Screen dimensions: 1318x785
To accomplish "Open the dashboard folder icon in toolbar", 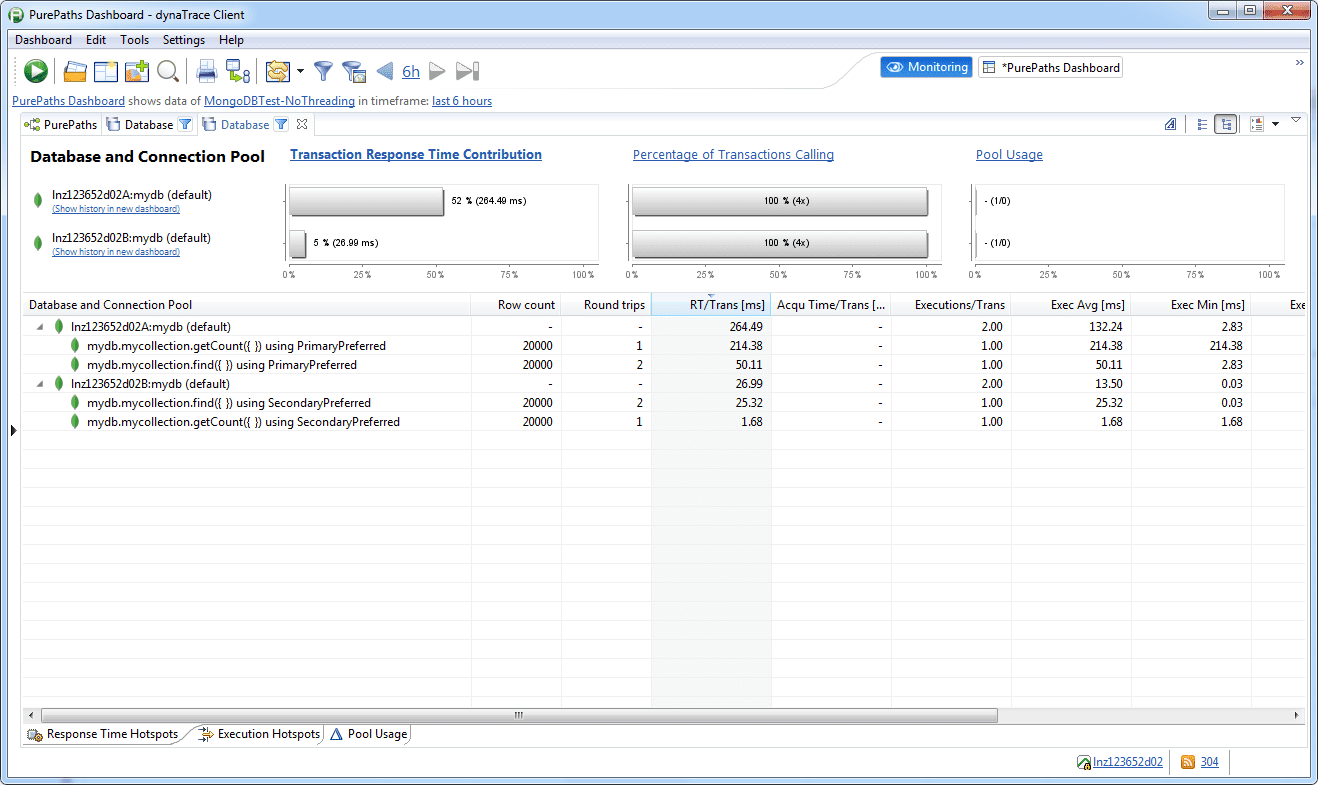I will pos(75,71).
